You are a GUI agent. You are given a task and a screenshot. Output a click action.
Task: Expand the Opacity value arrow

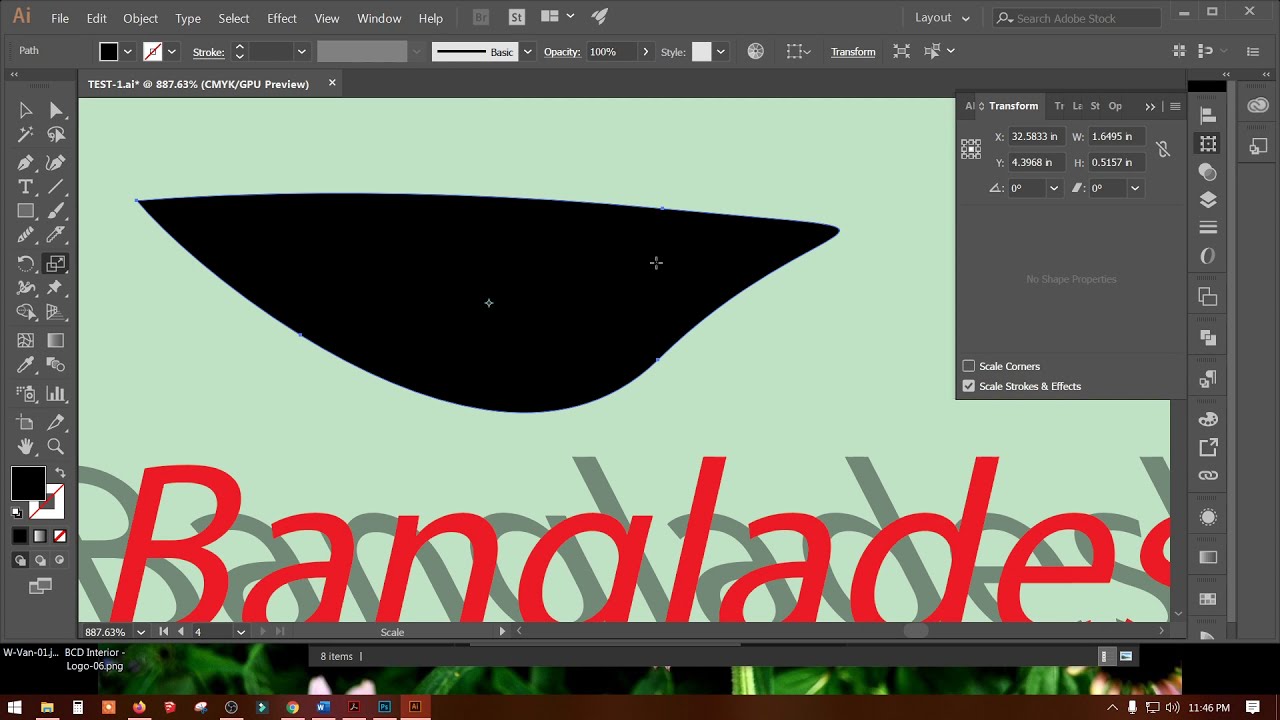pyautogui.click(x=645, y=51)
